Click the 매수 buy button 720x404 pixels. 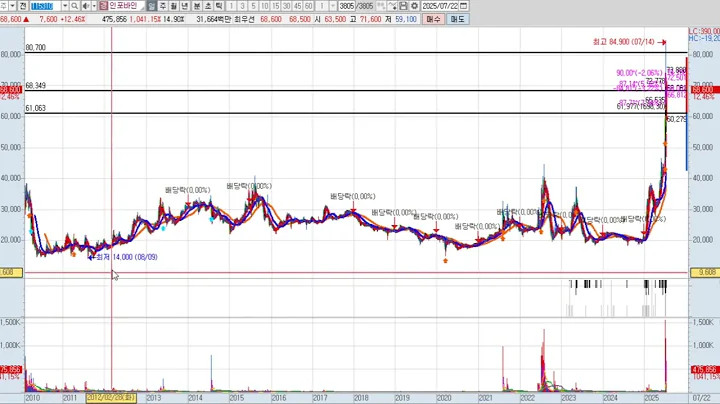pos(433,19)
